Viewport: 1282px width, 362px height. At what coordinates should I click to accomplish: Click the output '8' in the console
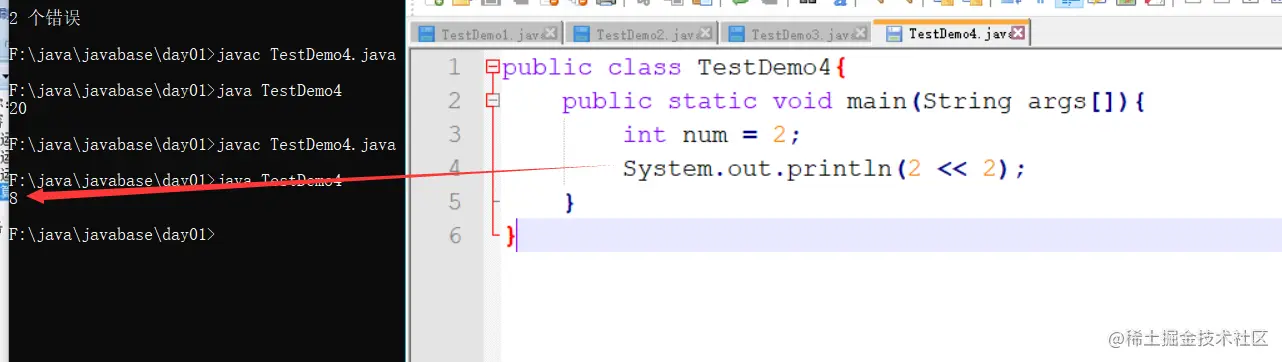(x=13, y=198)
